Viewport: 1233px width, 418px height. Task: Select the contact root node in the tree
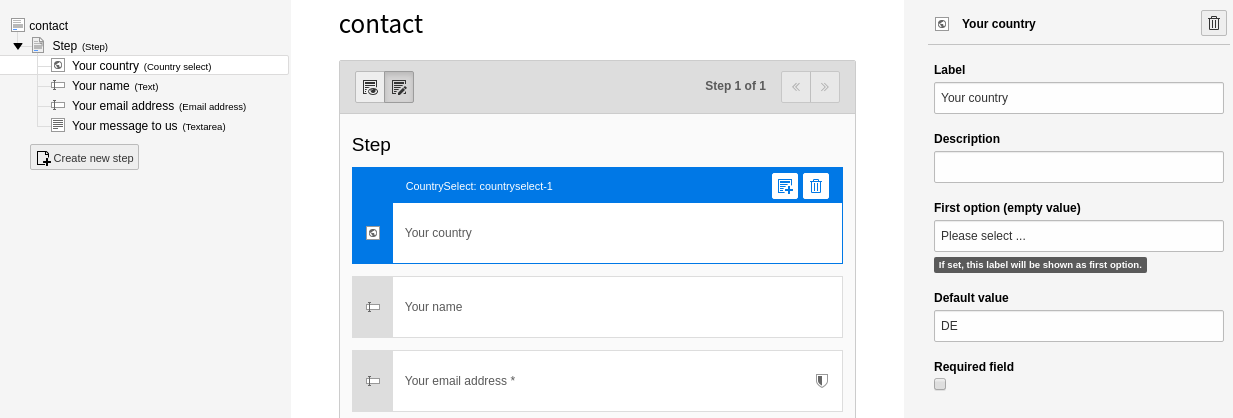coord(49,26)
